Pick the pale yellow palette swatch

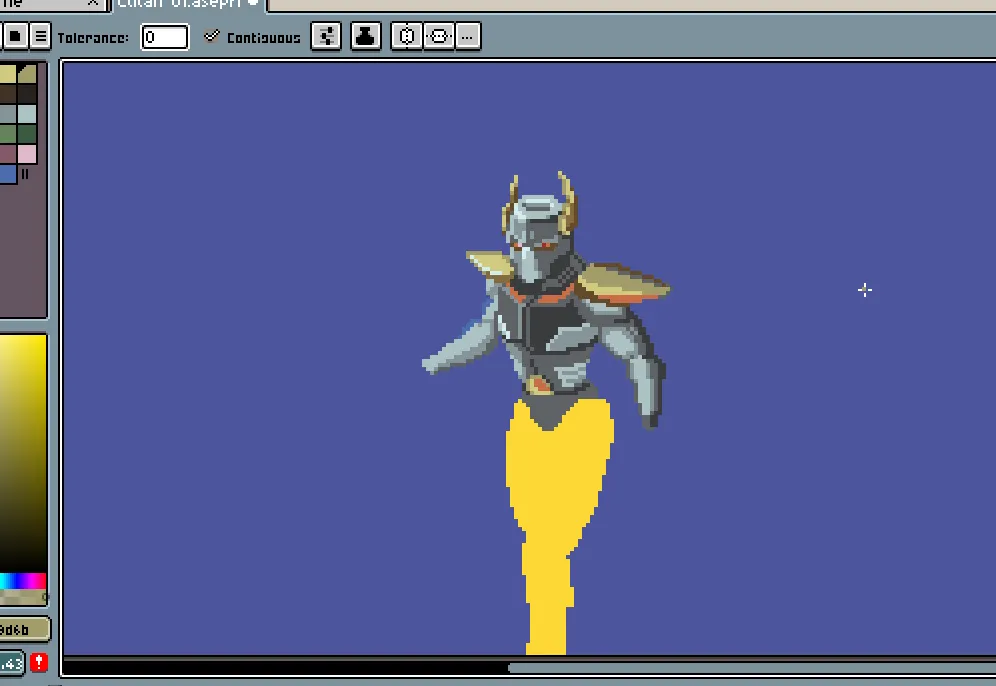(x=8, y=74)
